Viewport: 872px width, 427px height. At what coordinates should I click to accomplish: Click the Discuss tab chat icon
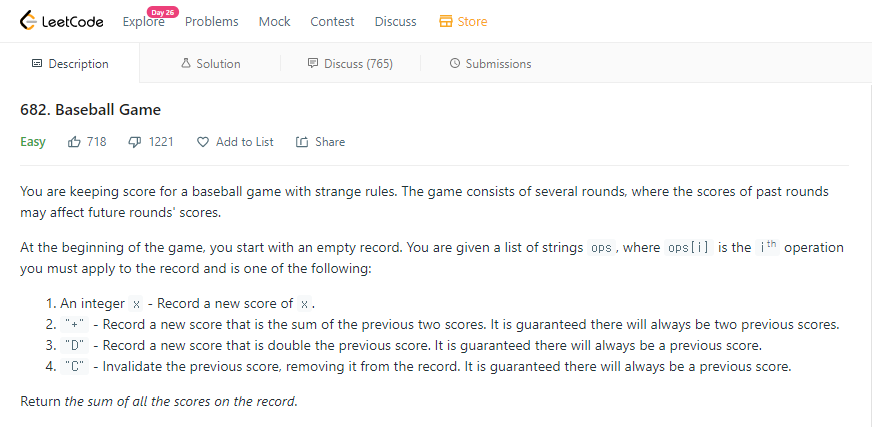pos(314,64)
